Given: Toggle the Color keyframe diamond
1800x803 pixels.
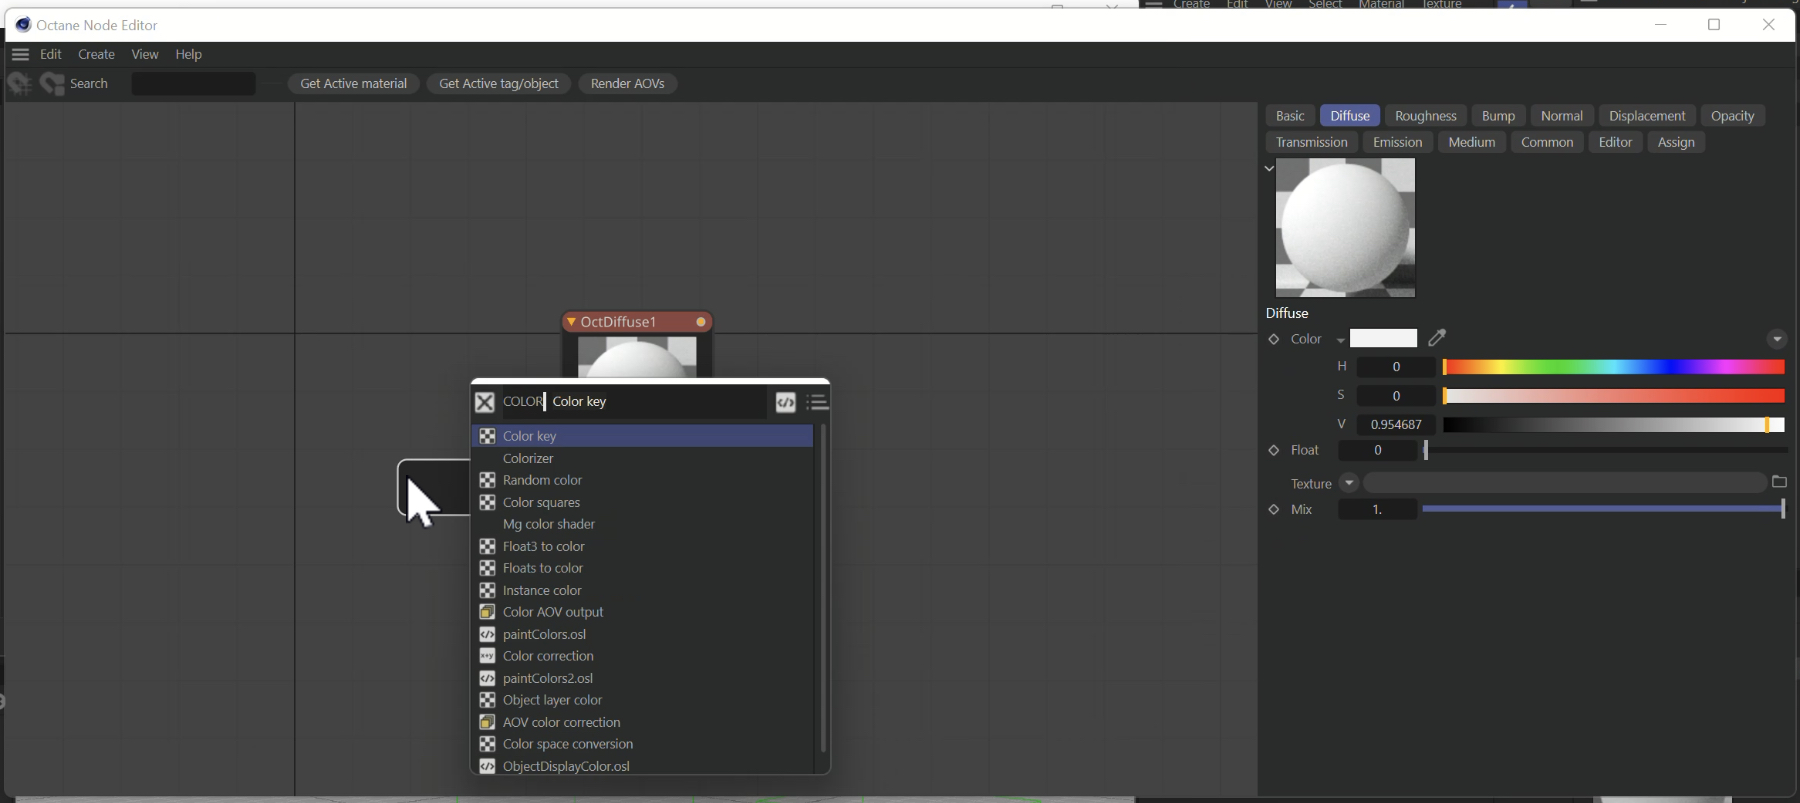Looking at the screenshot, I should (x=1274, y=339).
